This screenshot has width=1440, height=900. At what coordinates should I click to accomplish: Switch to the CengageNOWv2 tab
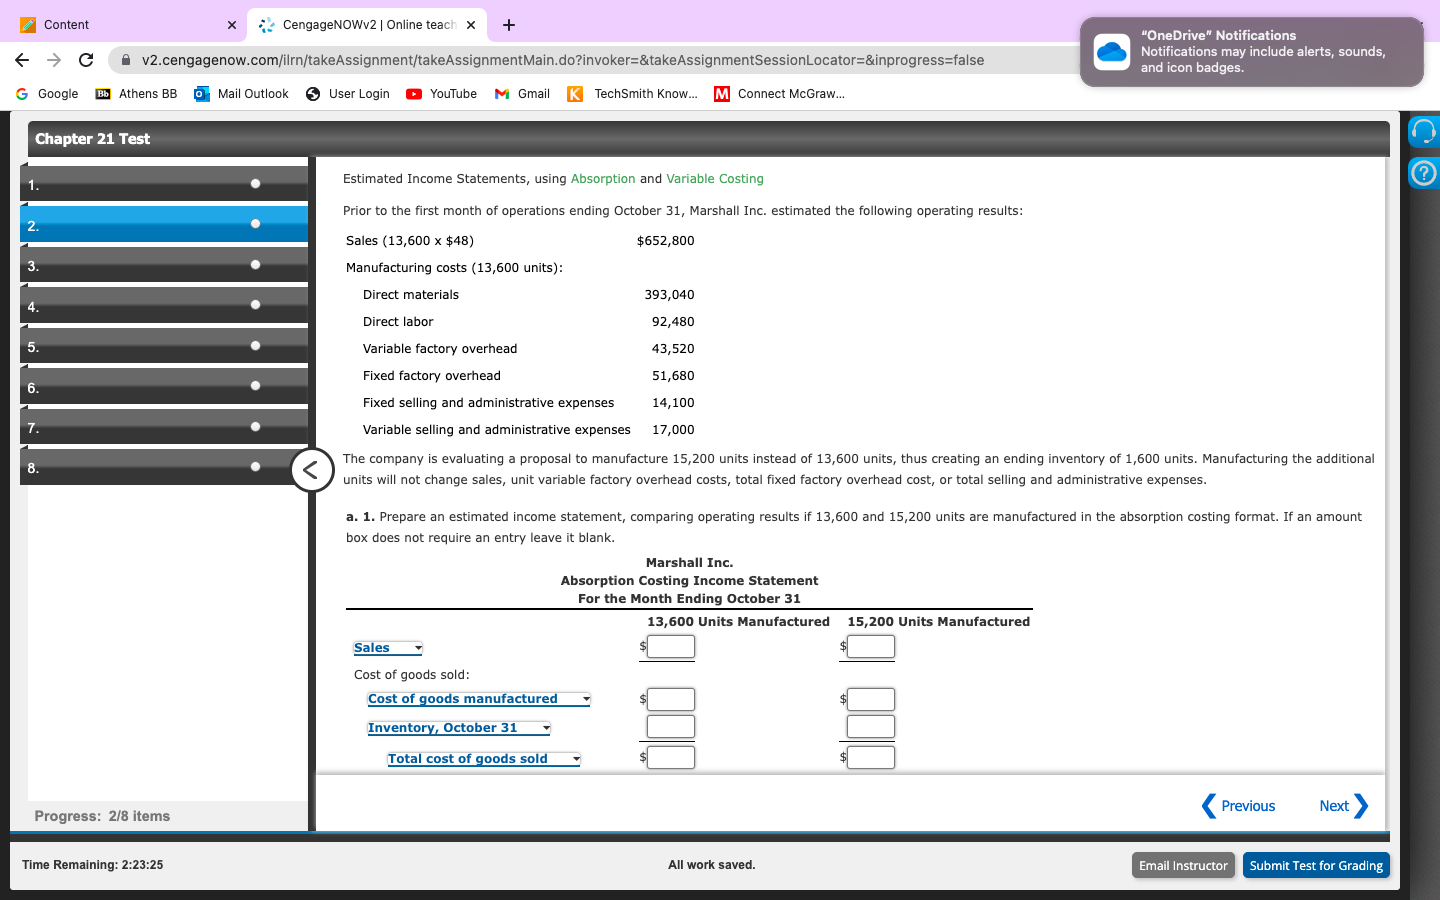pos(368,25)
